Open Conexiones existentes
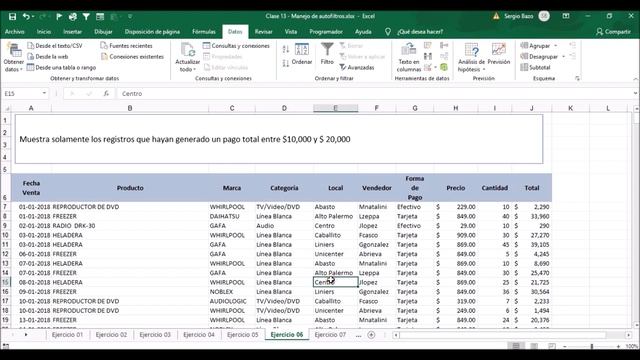Viewport: 640px width, 360px height. (x=132, y=57)
